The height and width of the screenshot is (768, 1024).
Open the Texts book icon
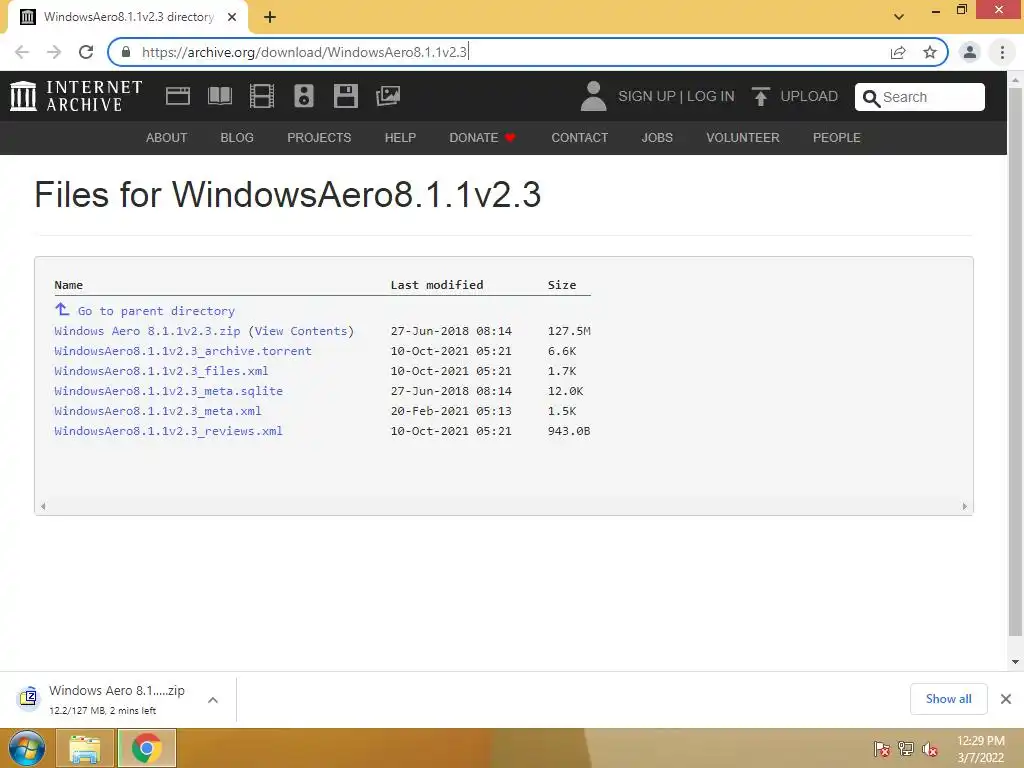click(219, 96)
